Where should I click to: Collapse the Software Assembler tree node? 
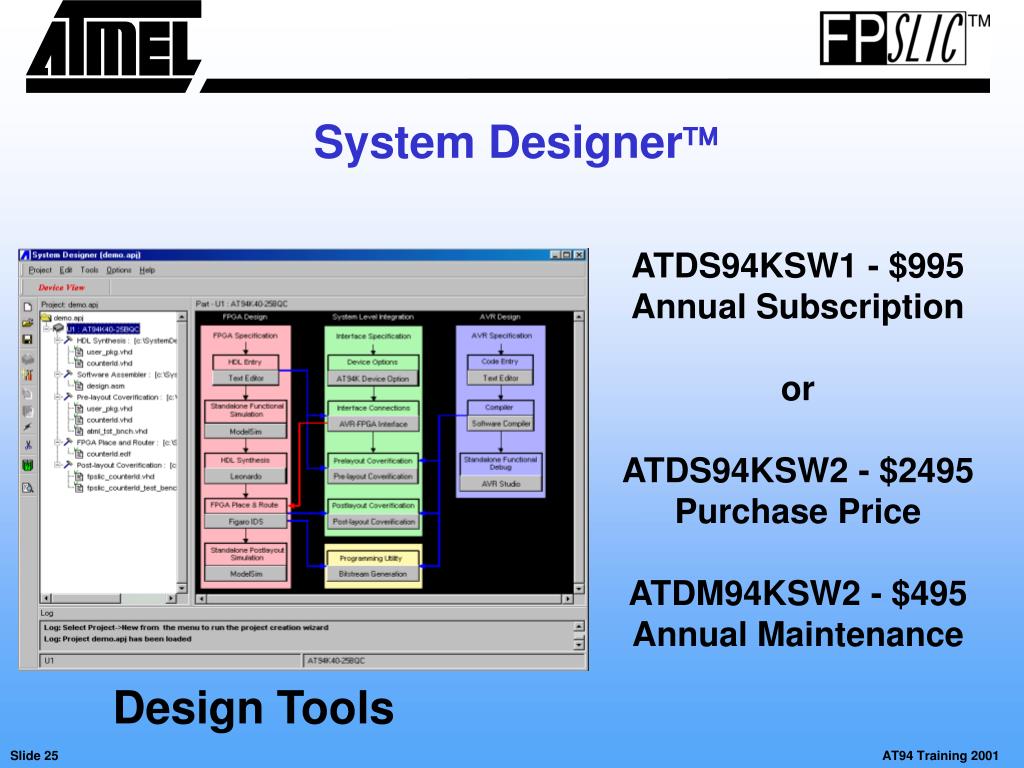coord(57,374)
